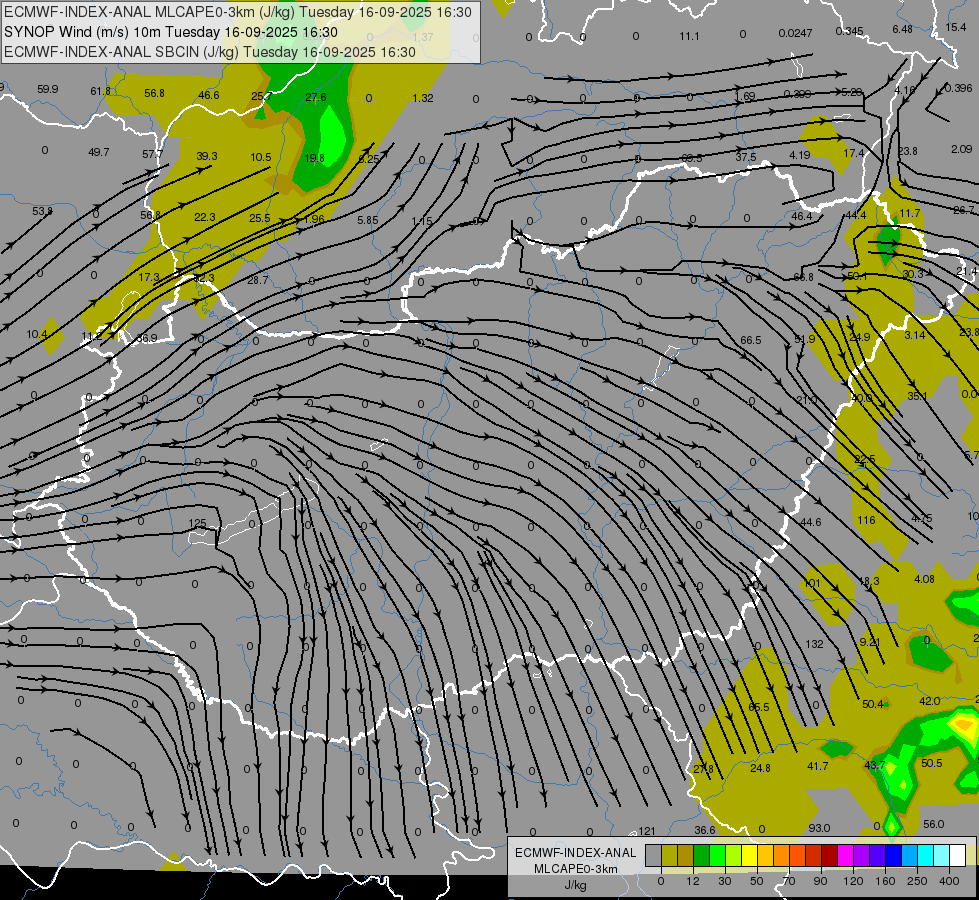
Task: Click 'ECMWF-INDEX-ANAL' title beside the color scale
Action: coord(576,853)
